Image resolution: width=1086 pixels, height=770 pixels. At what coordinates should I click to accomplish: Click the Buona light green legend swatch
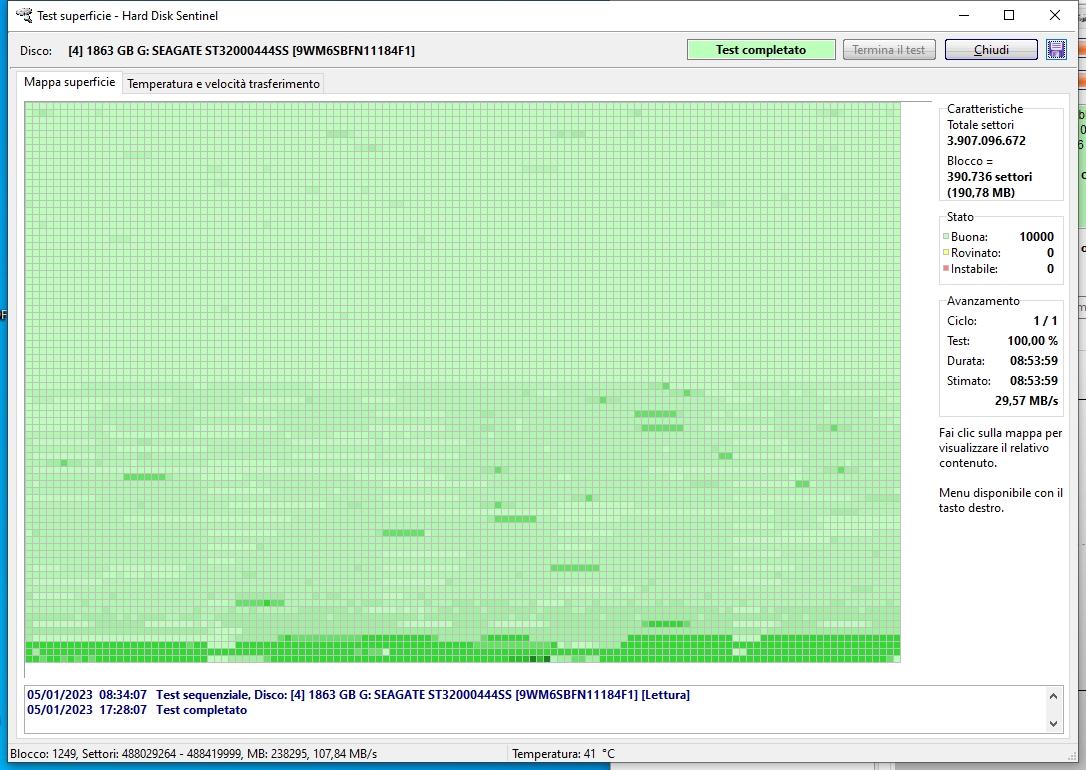click(x=945, y=236)
